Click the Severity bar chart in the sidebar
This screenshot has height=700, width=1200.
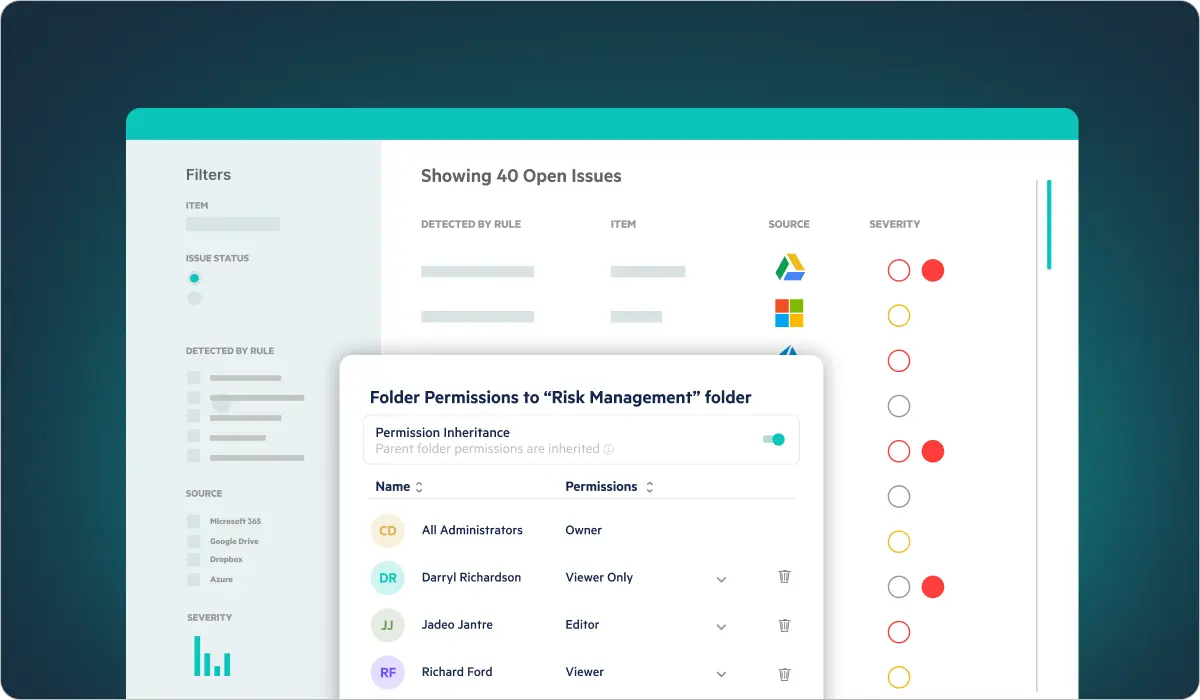pyautogui.click(x=211, y=655)
